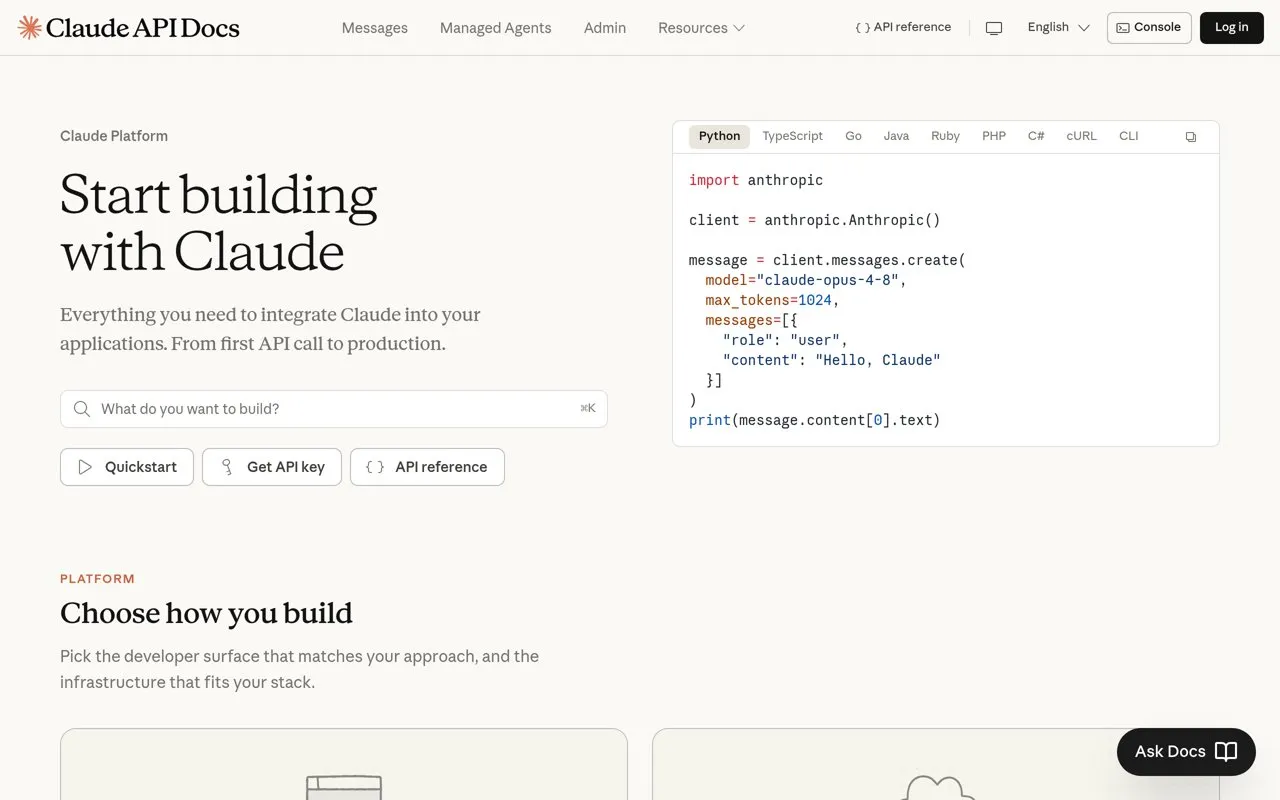Open API reference button below search
Screen dimensions: 1280x800
[x=427, y=467]
